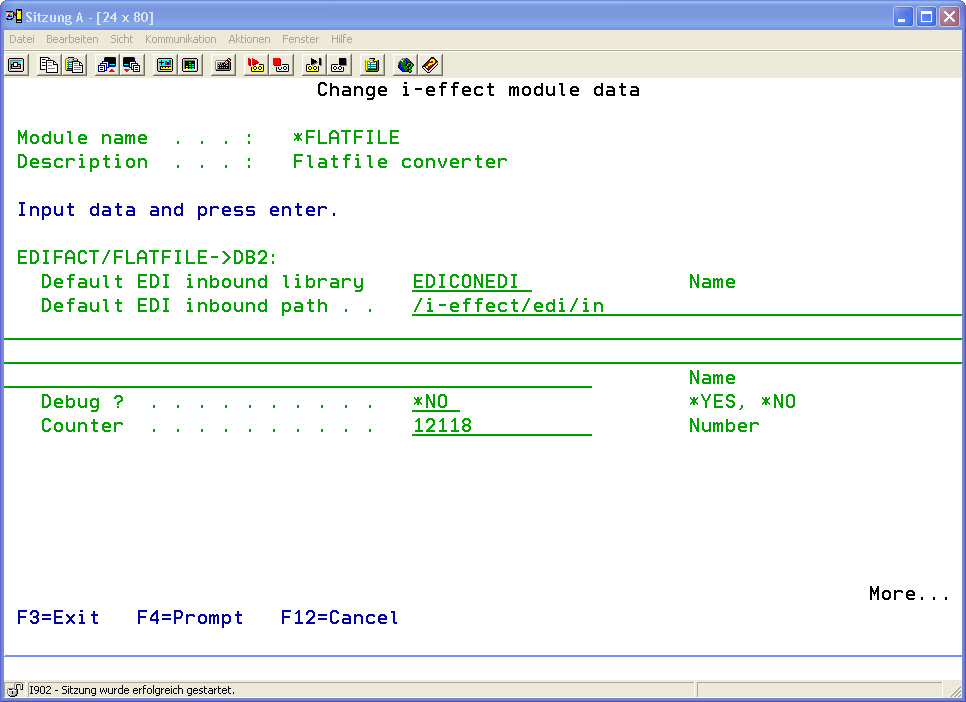Click into the Debug *NO field
This screenshot has height=702, width=966.
(435, 402)
